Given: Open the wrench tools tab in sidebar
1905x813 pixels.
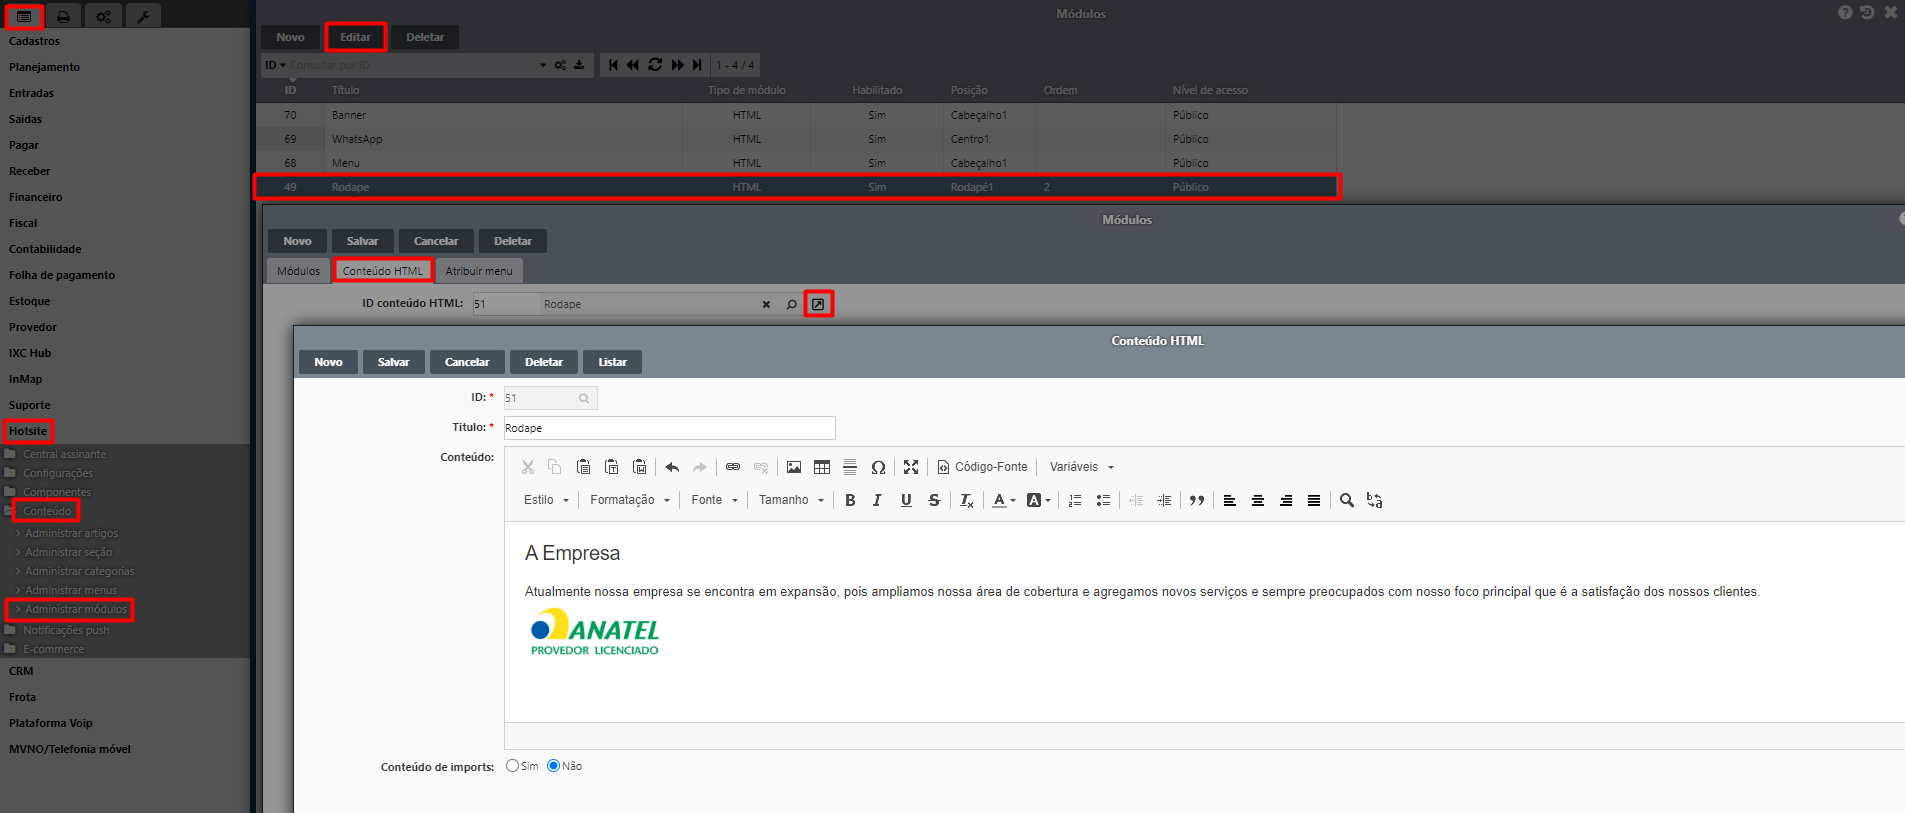Looking at the screenshot, I should [143, 16].
